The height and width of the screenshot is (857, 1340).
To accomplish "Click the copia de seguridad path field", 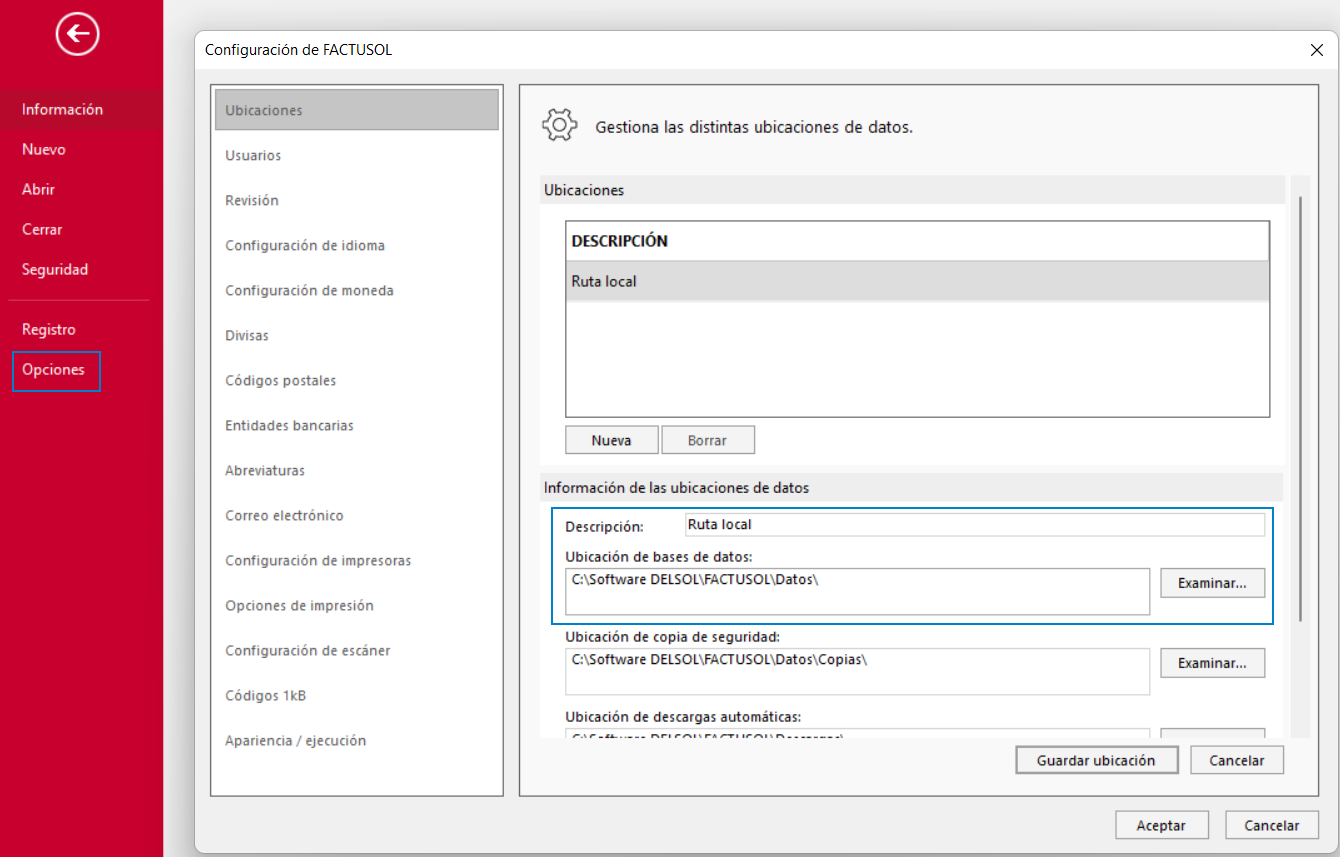I will coord(857,671).
